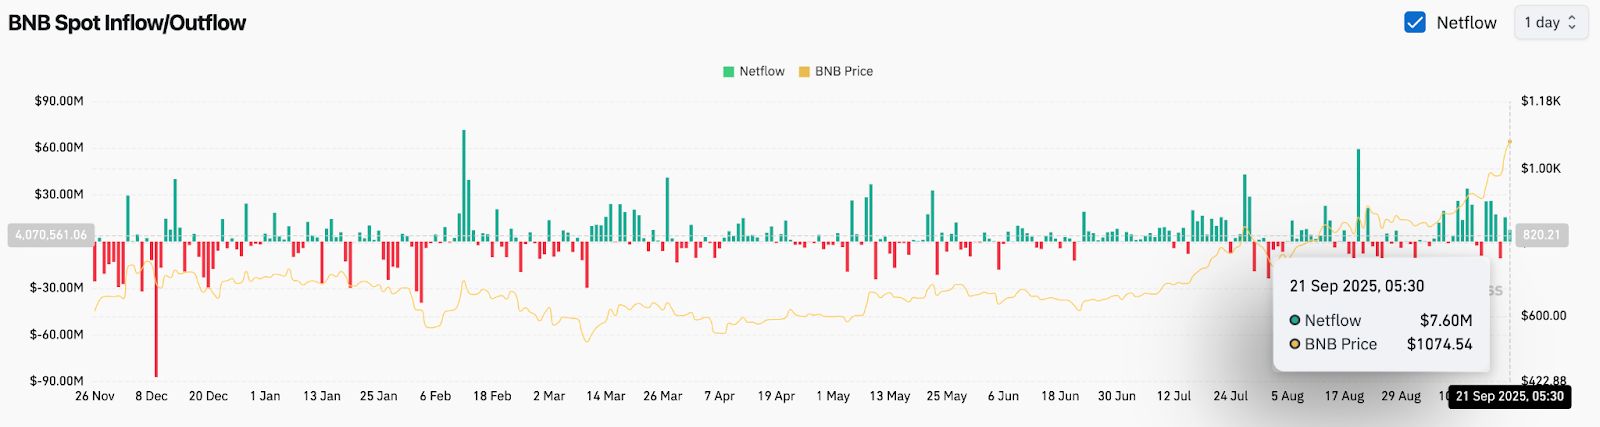Image resolution: width=1600 pixels, height=427 pixels.
Task: Click the "BNB Spot Inflow/Outflow" chart title
Action: click(x=127, y=23)
